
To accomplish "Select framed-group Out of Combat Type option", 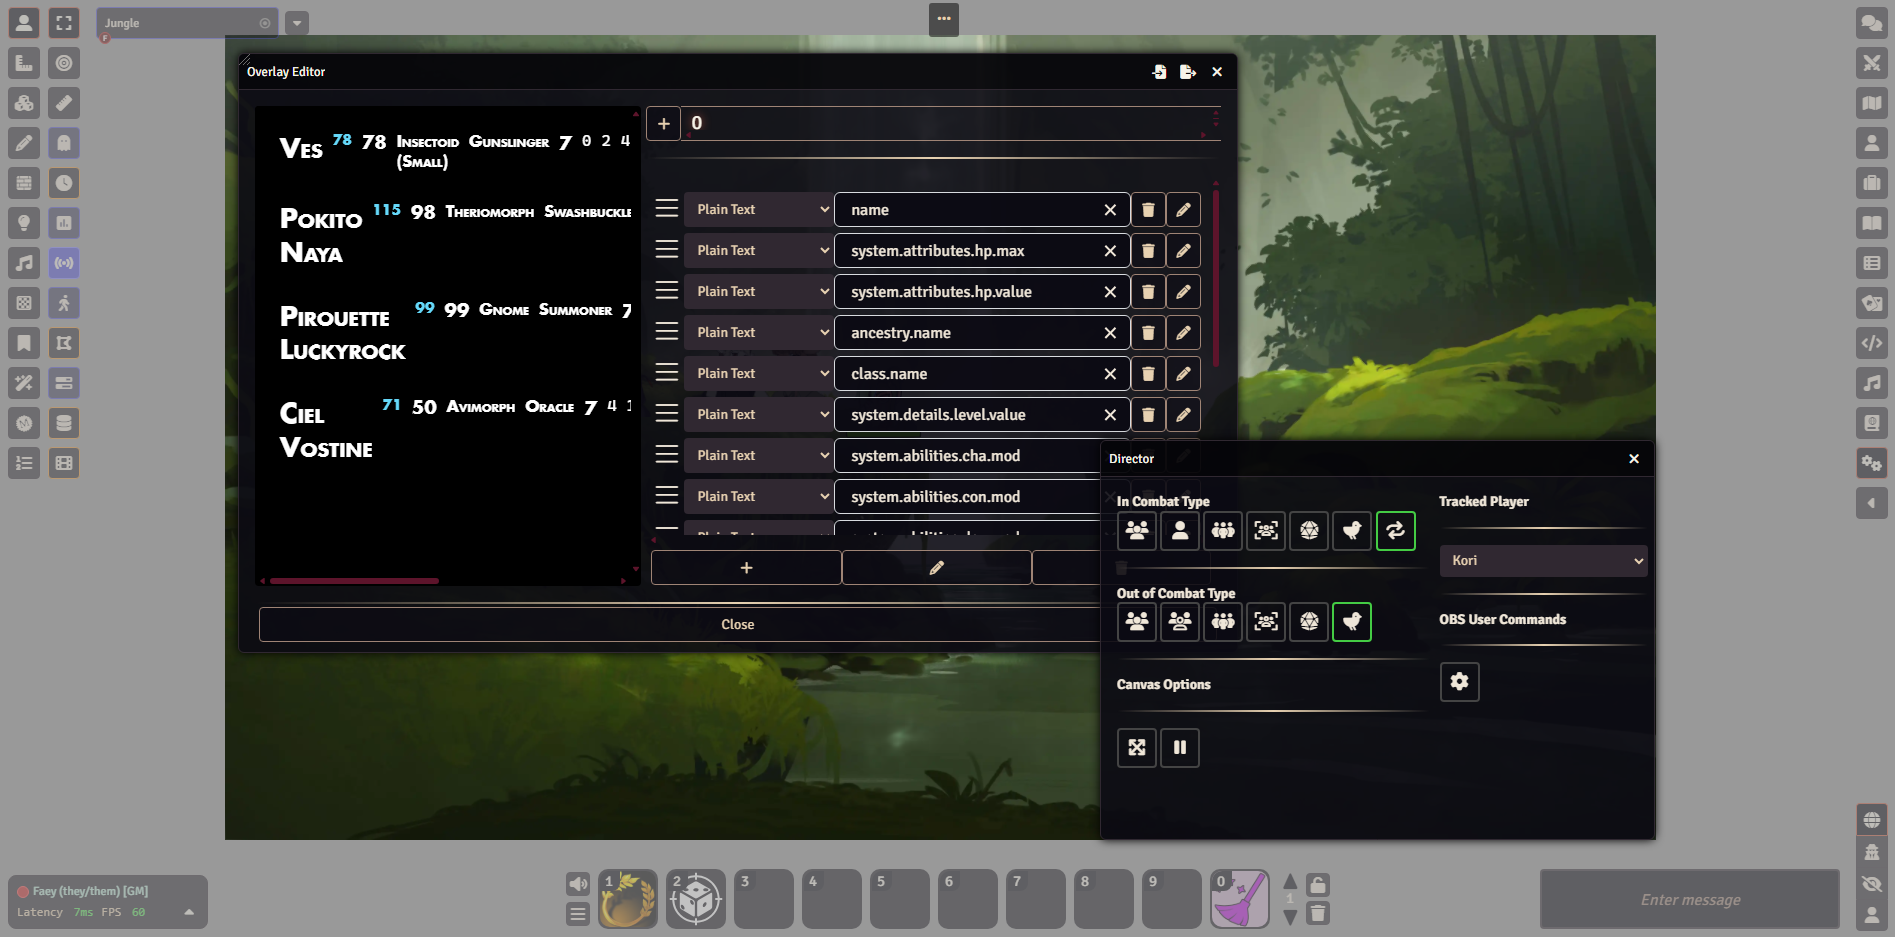I will (x=1266, y=622).
